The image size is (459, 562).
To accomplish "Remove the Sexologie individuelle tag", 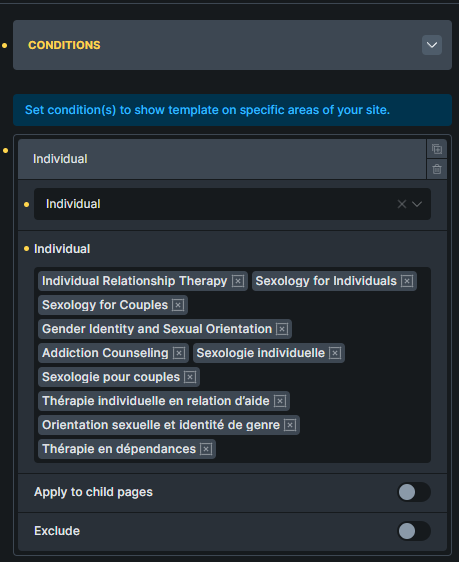I will coord(335,353).
